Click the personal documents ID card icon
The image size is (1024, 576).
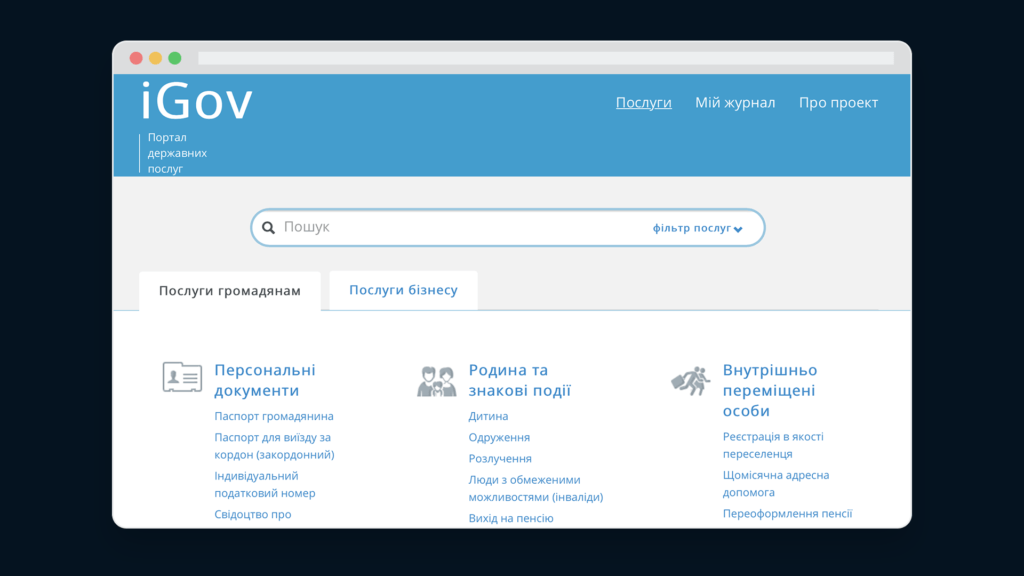(182, 377)
